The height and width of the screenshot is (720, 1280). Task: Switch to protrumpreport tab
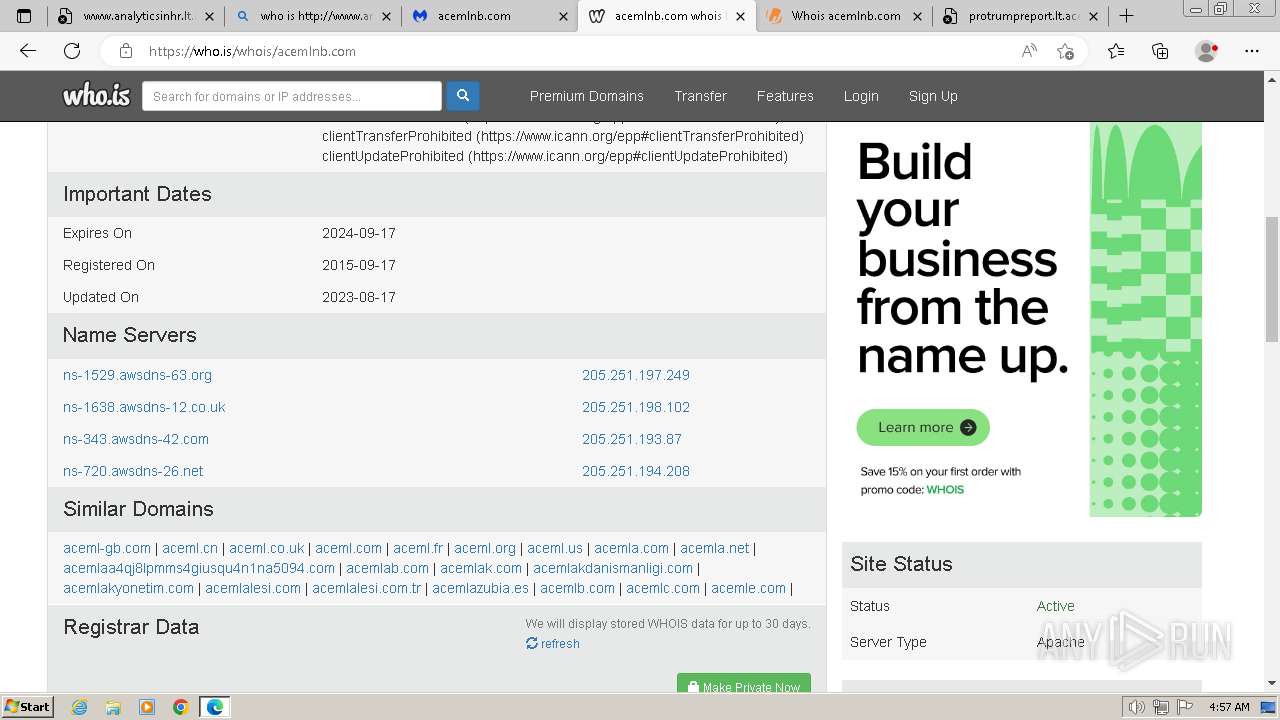pyautogui.click(x=1019, y=16)
